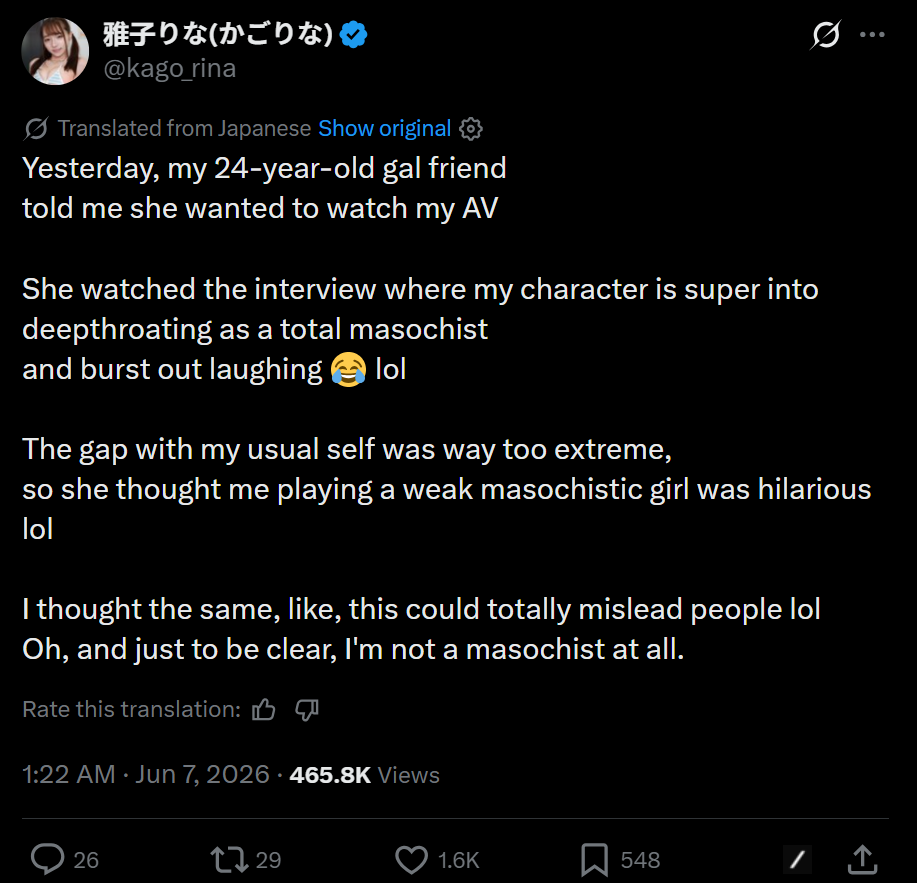Bookmark this post
This screenshot has width=917, height=883.
coord(594,860)
